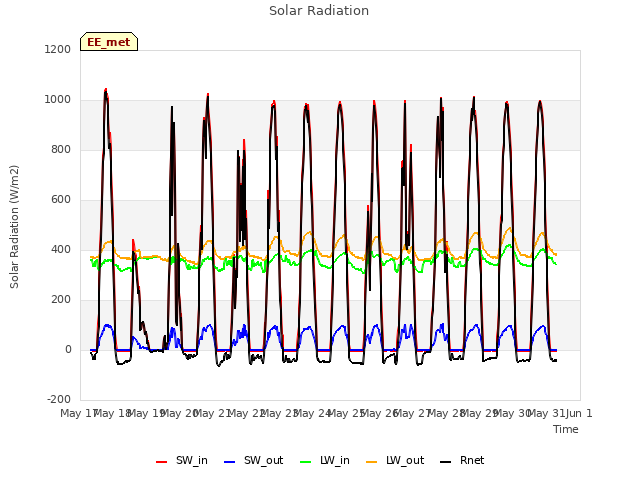Click the 400 y-axis tick label
The height and width of the screenshot is (480, 640).
(61, 250)
